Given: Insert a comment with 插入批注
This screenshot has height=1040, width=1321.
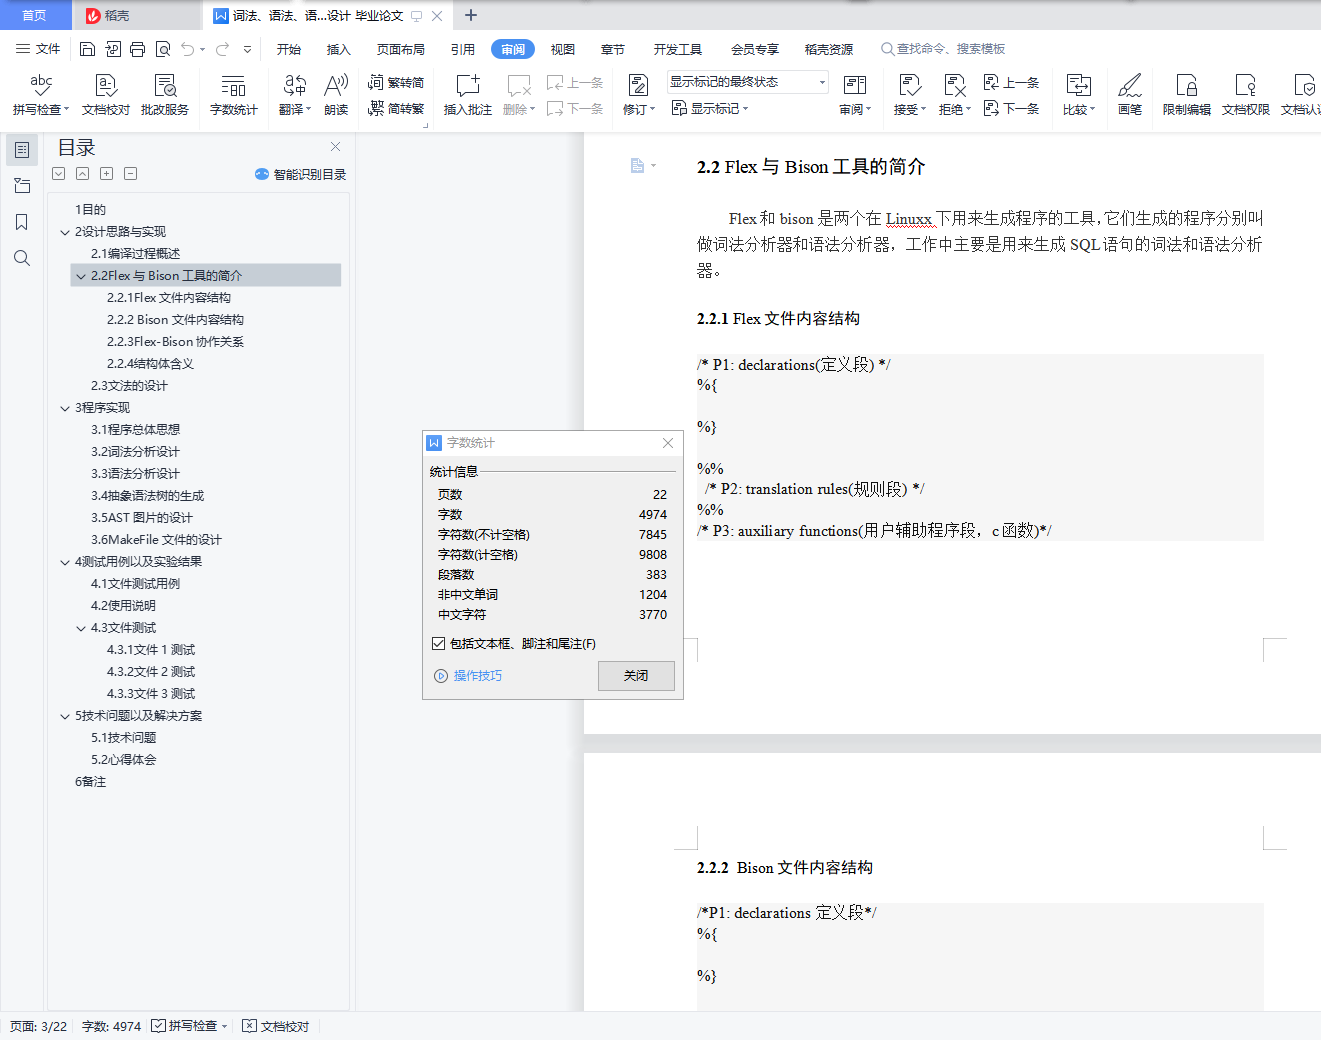Looking at the screenshot, I should 468,95.
